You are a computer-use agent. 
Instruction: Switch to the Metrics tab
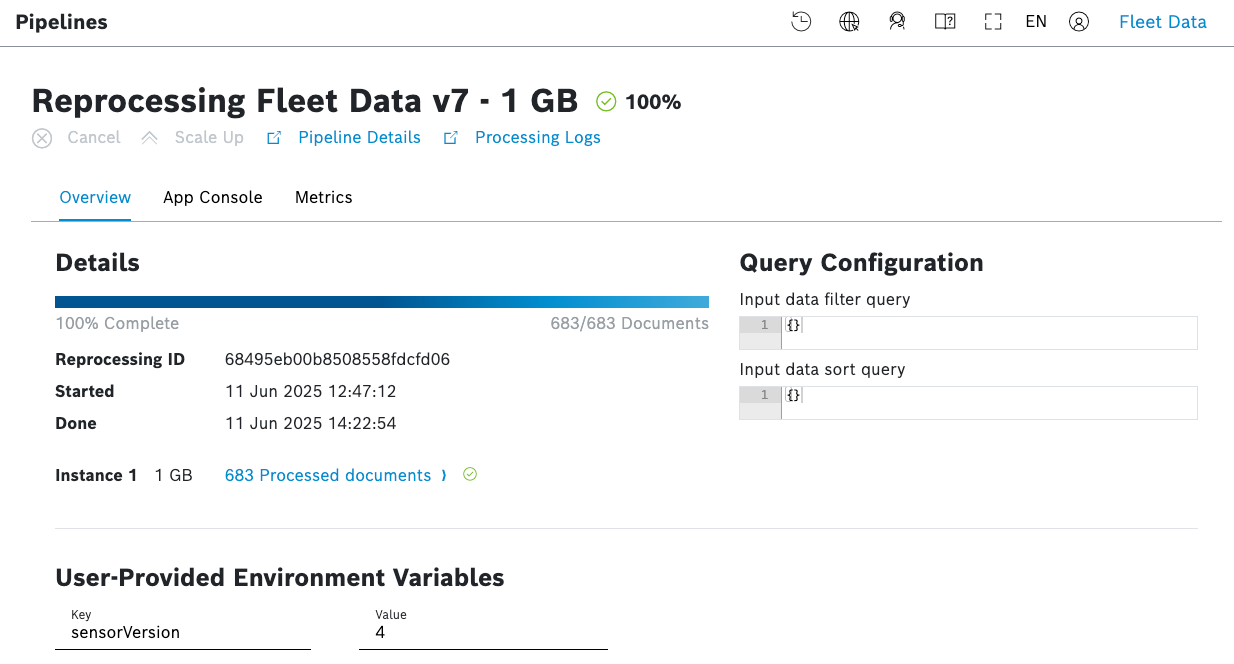click(x=323, y=198)
